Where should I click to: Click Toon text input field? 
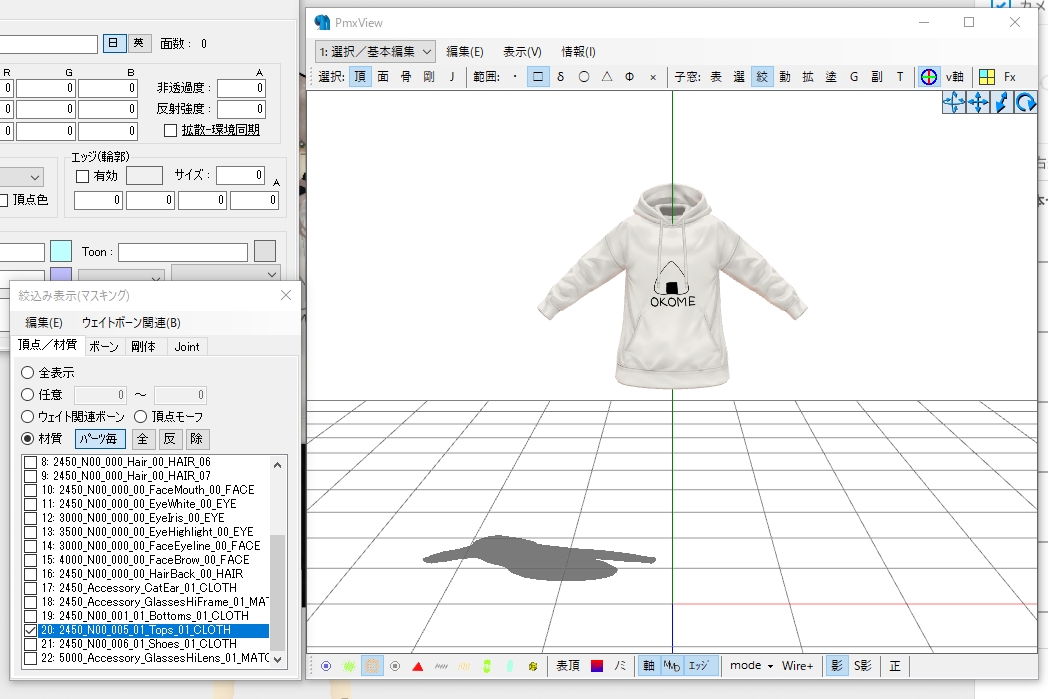pyautogui.click(x=183, y=252)
